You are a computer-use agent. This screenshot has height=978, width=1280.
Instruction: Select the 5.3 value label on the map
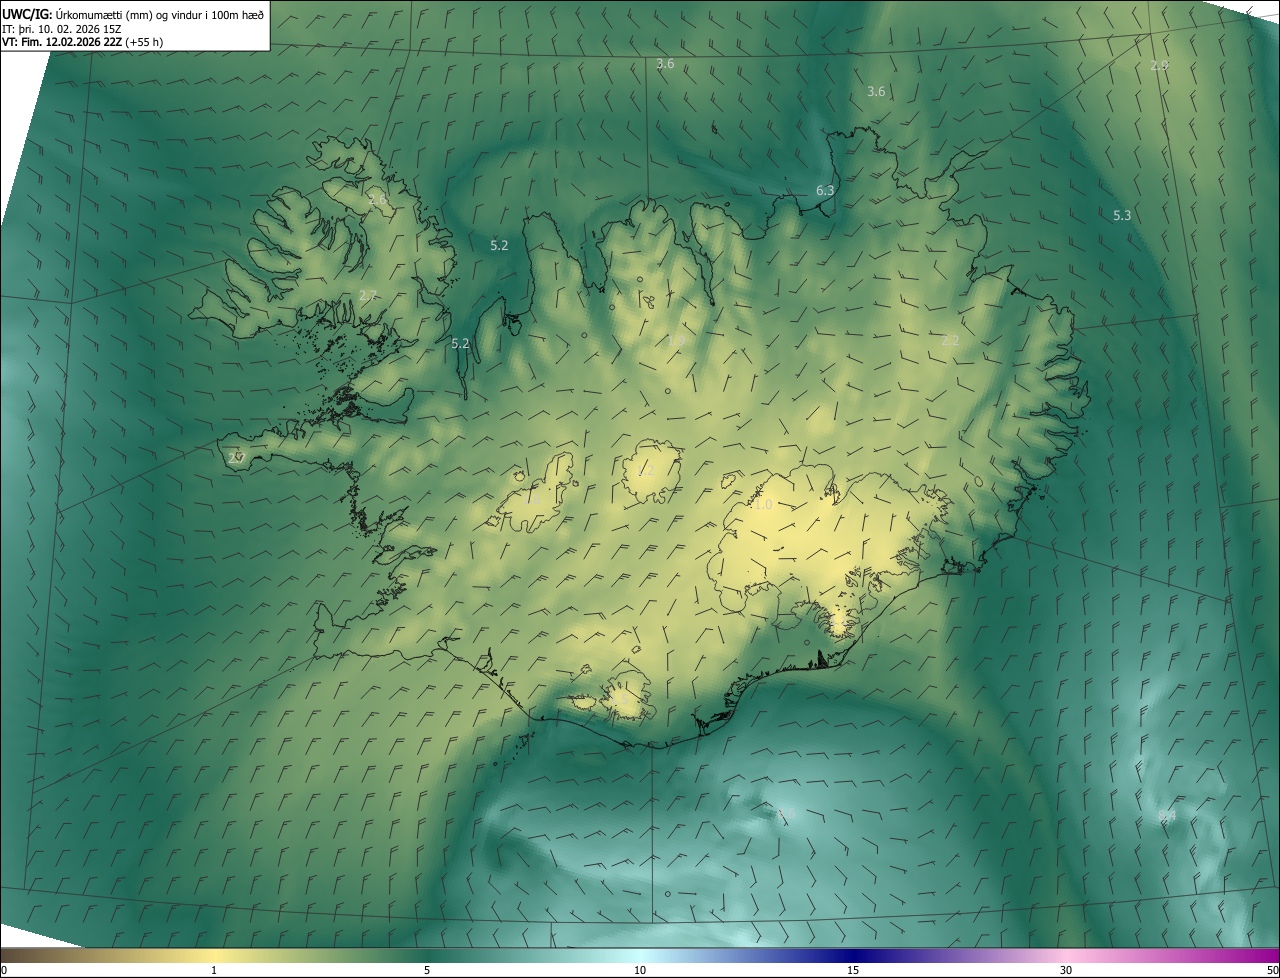[x=1122, y=215]
